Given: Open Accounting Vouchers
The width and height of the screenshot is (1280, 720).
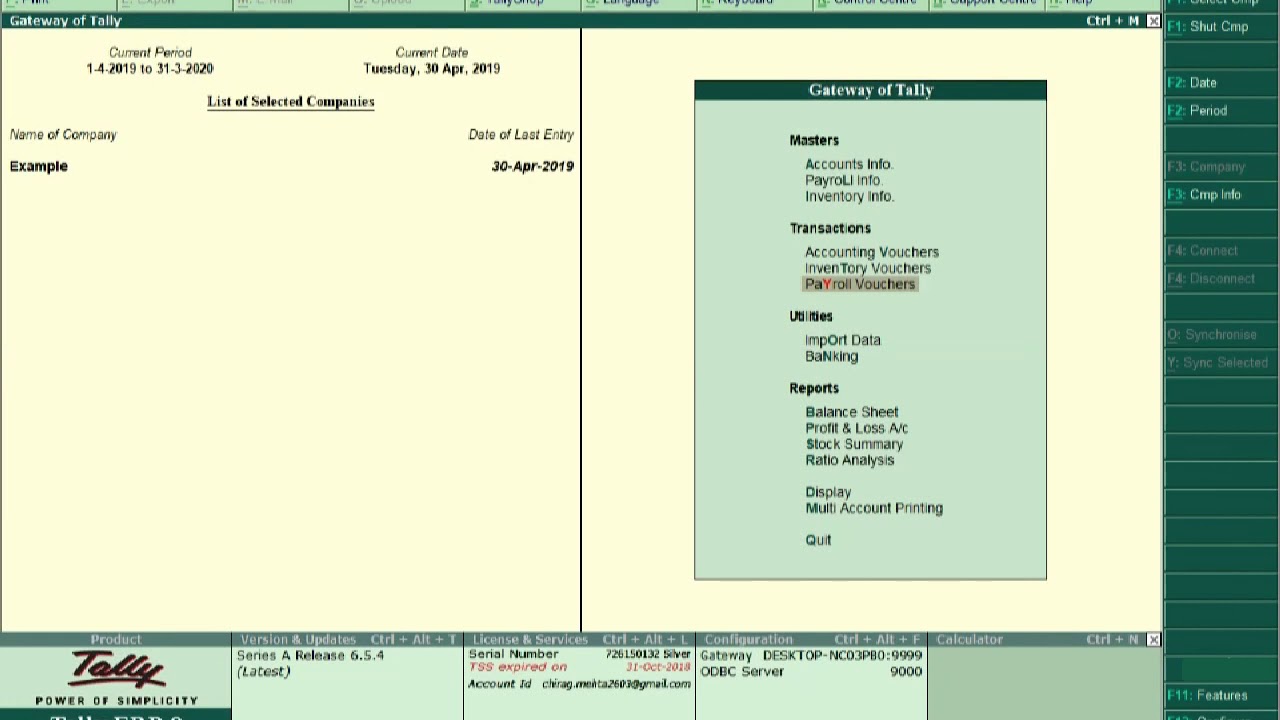Looking at the screenshot, I should pyautogui.click(x=872, y=252).
